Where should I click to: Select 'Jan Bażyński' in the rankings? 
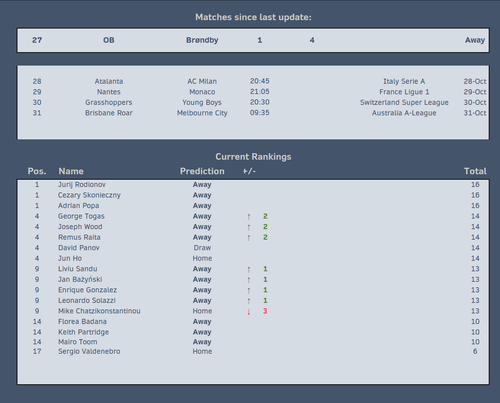coord(80,279)
